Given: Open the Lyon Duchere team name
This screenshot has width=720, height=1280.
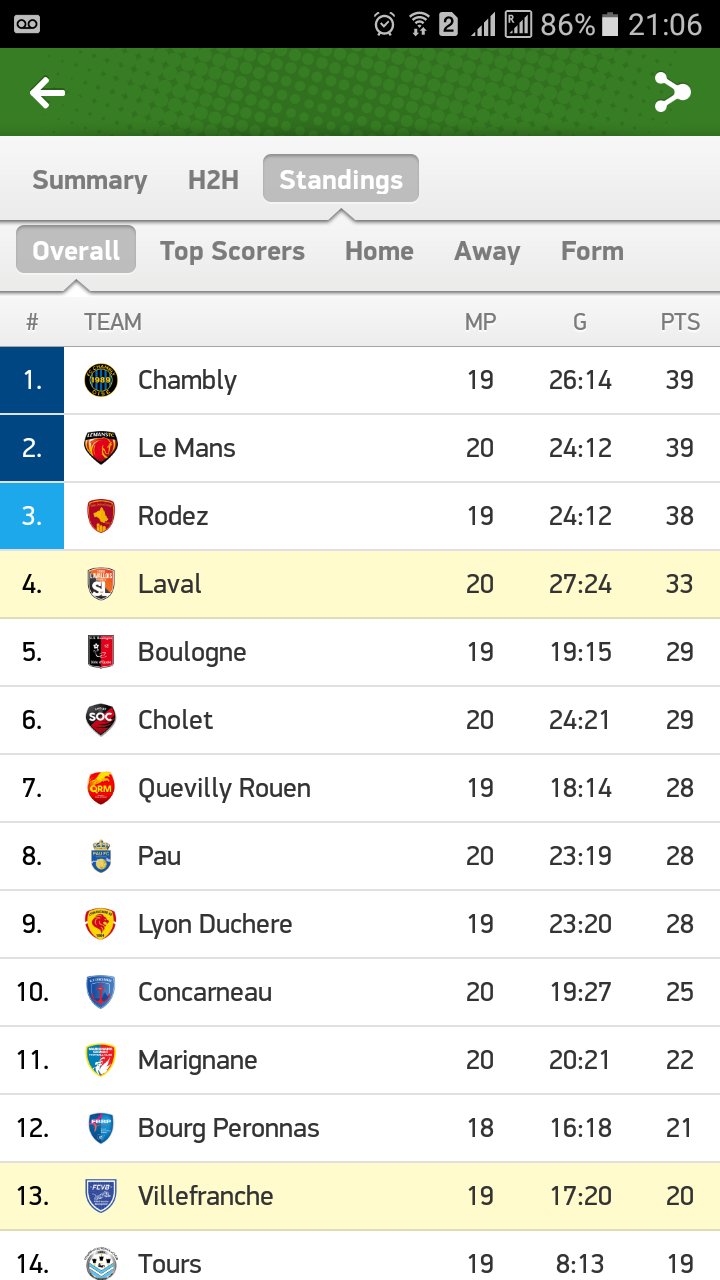Looking at the screenshot, I should click(215, 924).
